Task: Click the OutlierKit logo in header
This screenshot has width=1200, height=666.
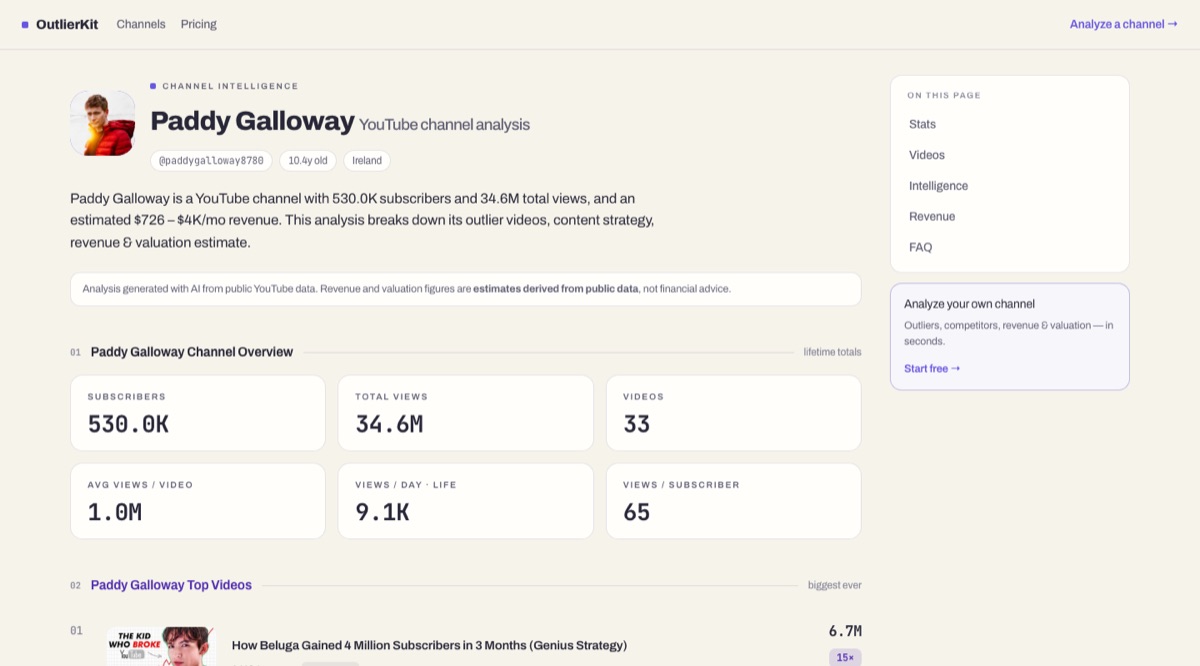Action: click(x=60, y=24)
